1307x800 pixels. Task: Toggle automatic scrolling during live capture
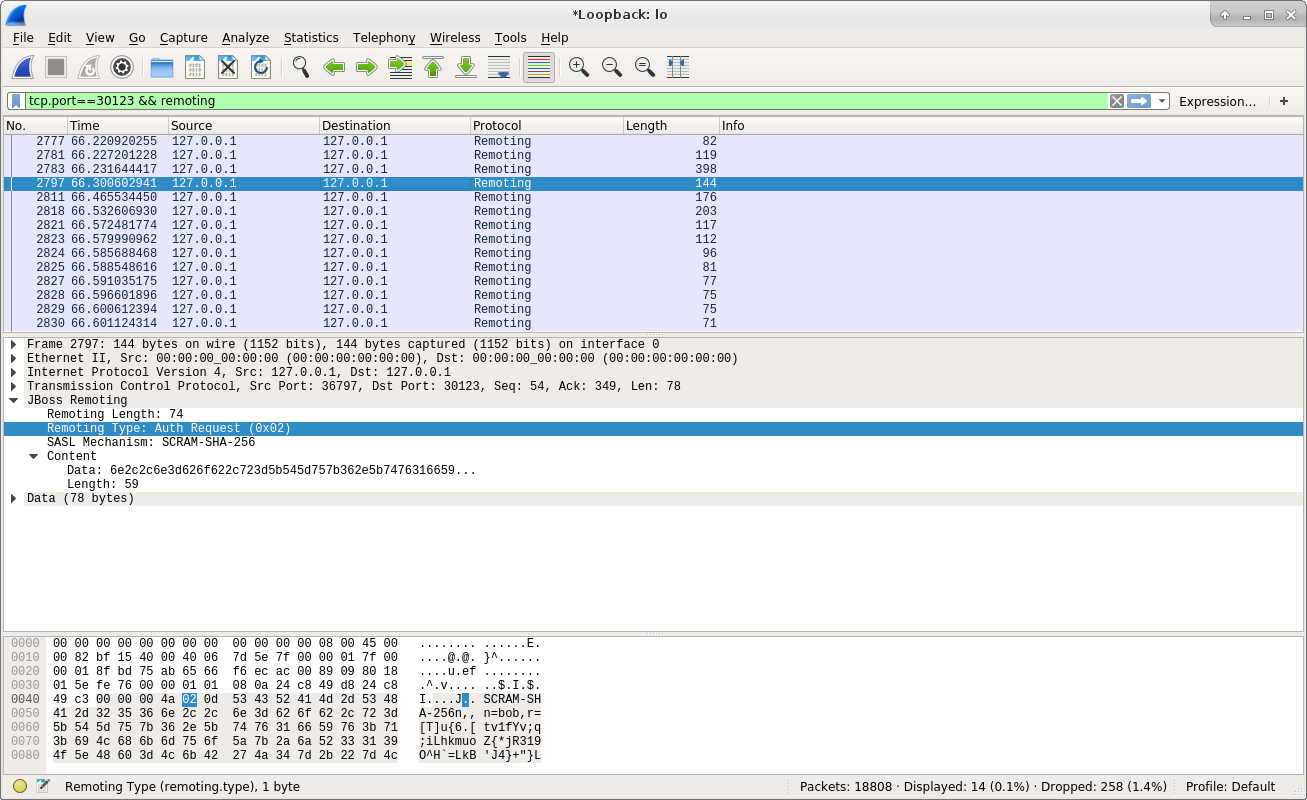[x=499, y=67]
